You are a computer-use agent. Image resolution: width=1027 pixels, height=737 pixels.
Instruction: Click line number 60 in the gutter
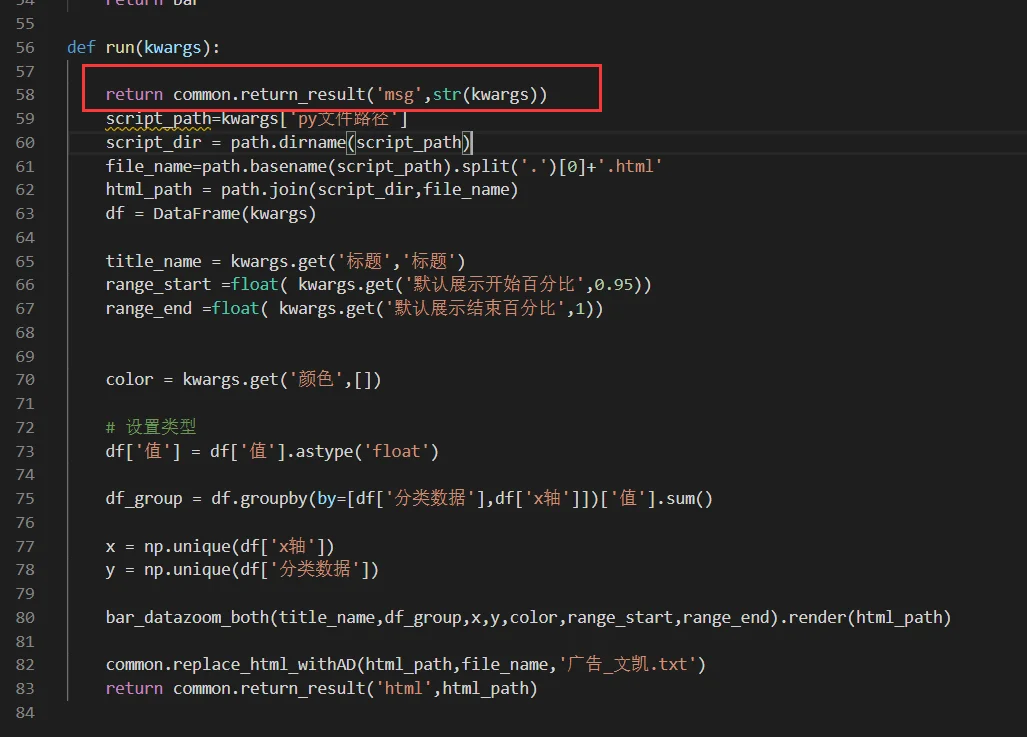click(x=25, y=143)
